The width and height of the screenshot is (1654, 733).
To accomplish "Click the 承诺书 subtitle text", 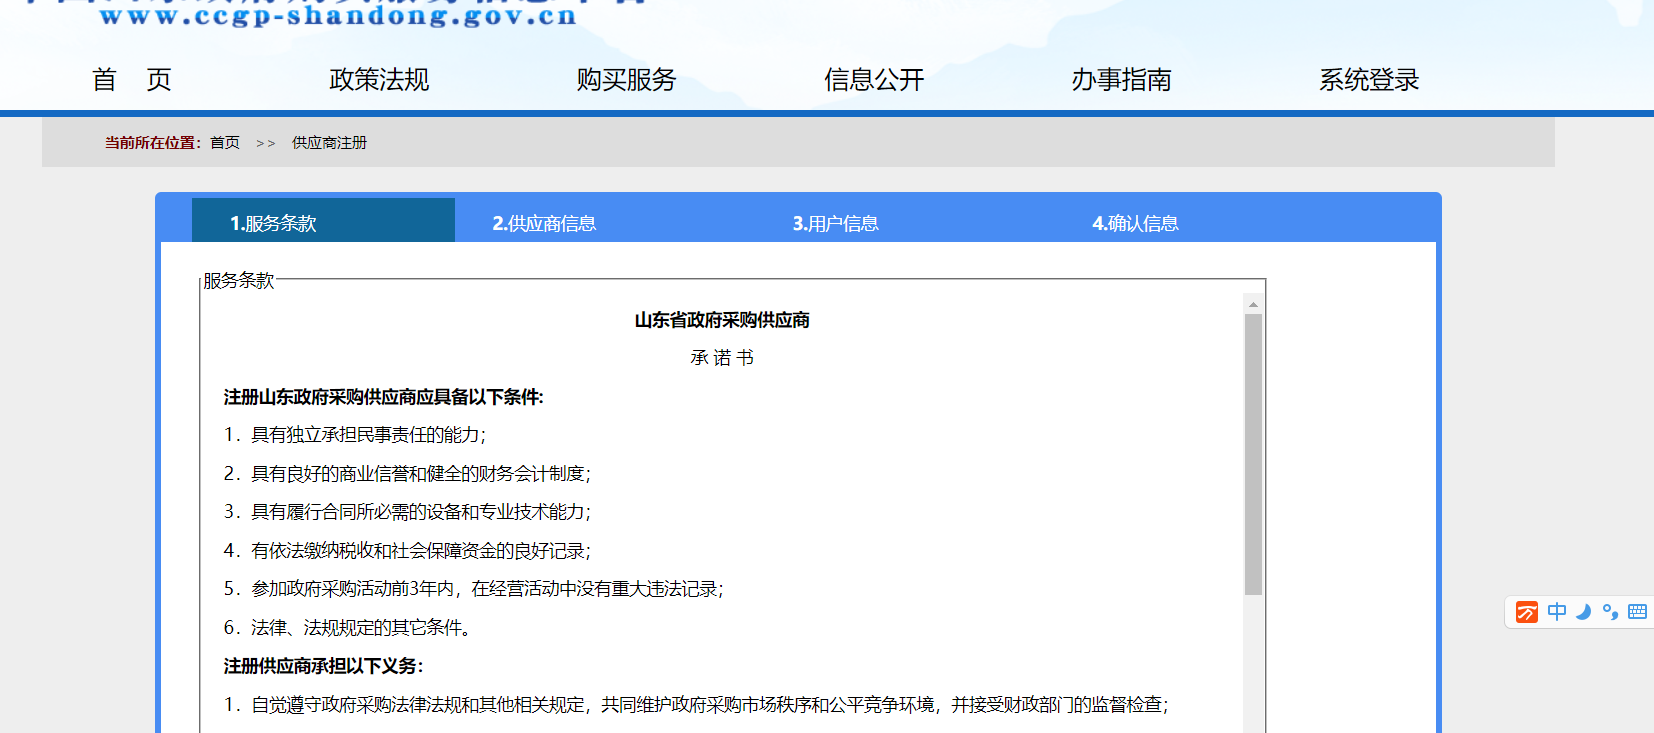I will [x=722, y=358].
